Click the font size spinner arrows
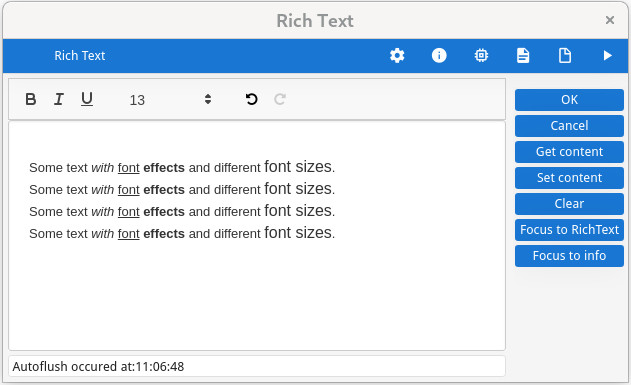Screen dimensions: 631x385 tap(208, 99)
